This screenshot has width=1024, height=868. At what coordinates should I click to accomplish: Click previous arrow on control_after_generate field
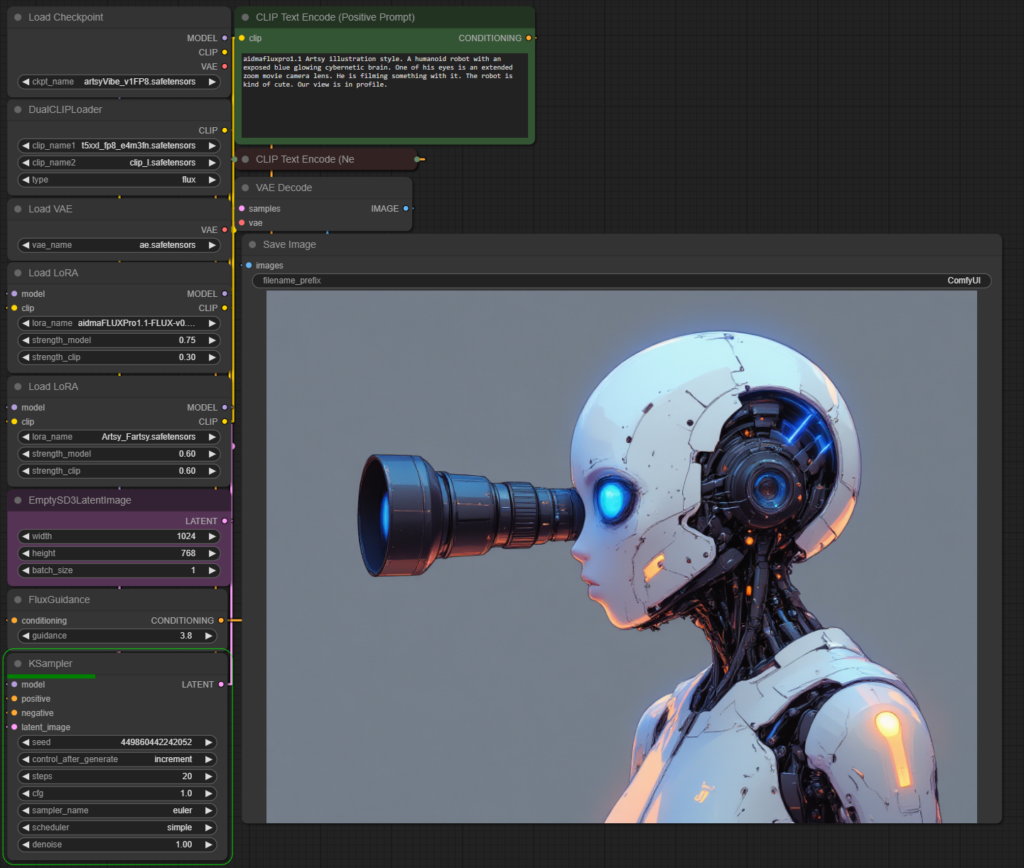point(25,760)
